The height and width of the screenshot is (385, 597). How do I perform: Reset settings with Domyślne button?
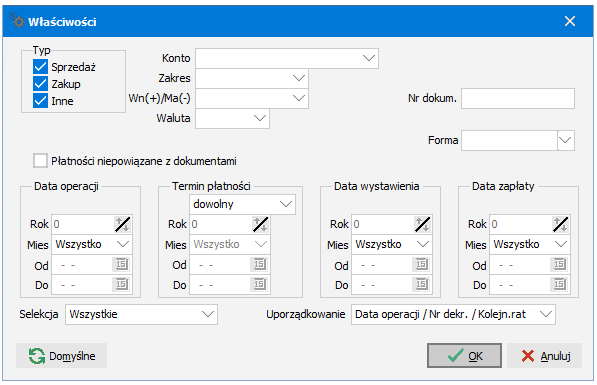pyautogui.click(x=62, y=356)
